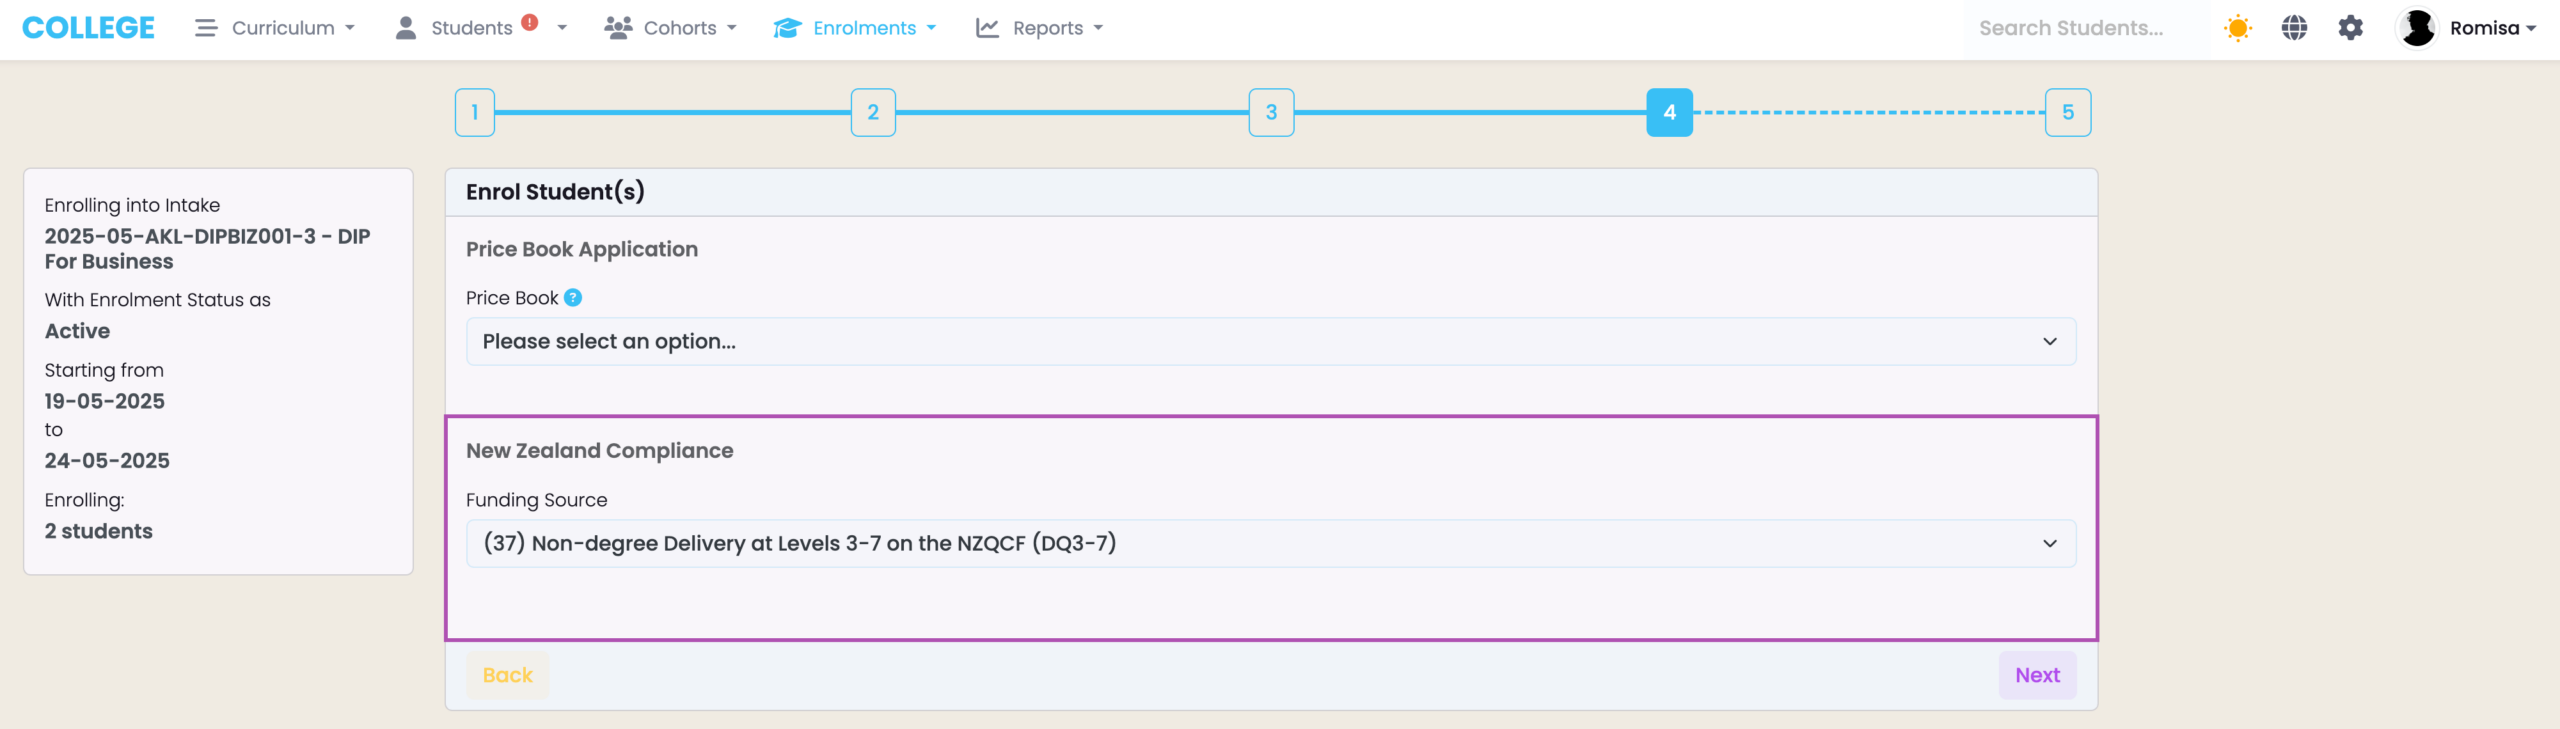
Task: Open the settings gear icon
Action: coord(2350,28)
